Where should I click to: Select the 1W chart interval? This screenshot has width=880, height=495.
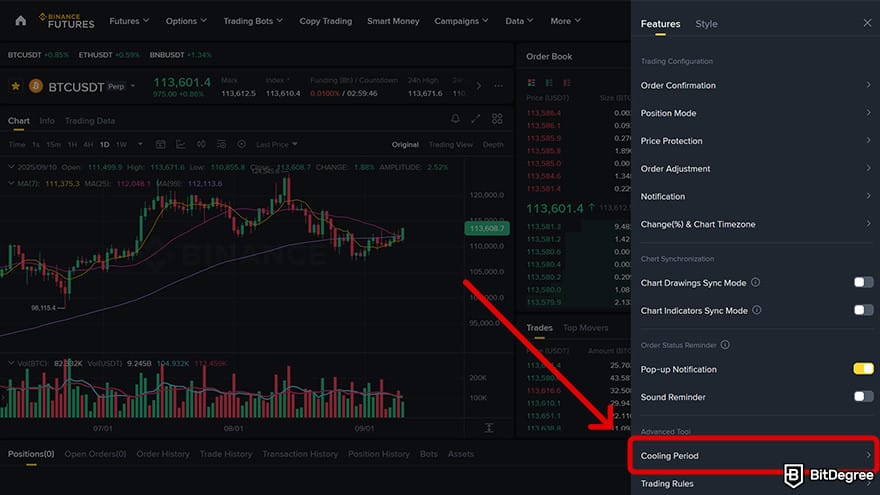(x=121, y=144)
